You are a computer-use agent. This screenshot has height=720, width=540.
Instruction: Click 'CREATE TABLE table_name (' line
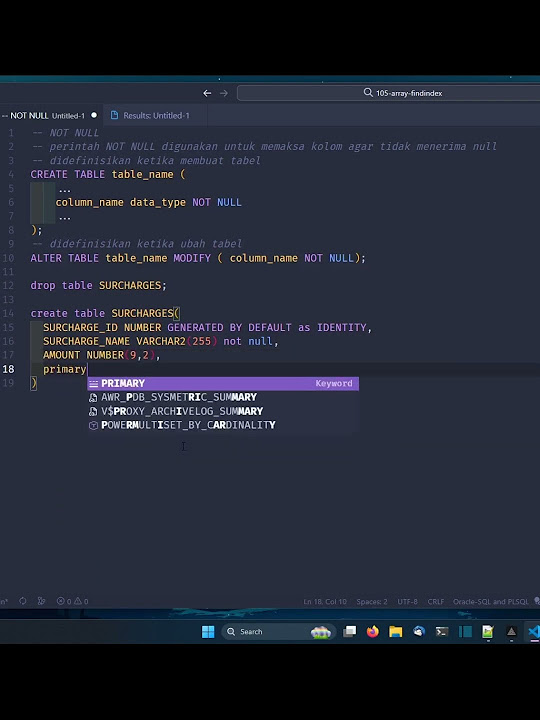click(x=108, y=174)
